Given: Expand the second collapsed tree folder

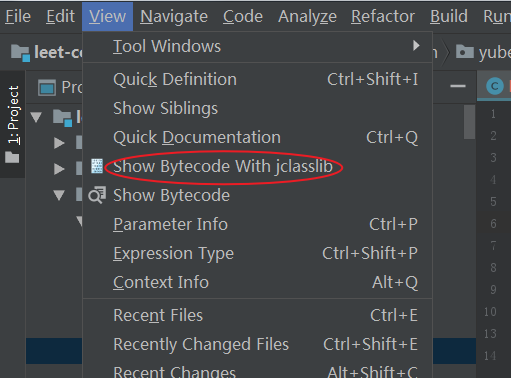Looking at the screenshot, I should coord(59,169).
